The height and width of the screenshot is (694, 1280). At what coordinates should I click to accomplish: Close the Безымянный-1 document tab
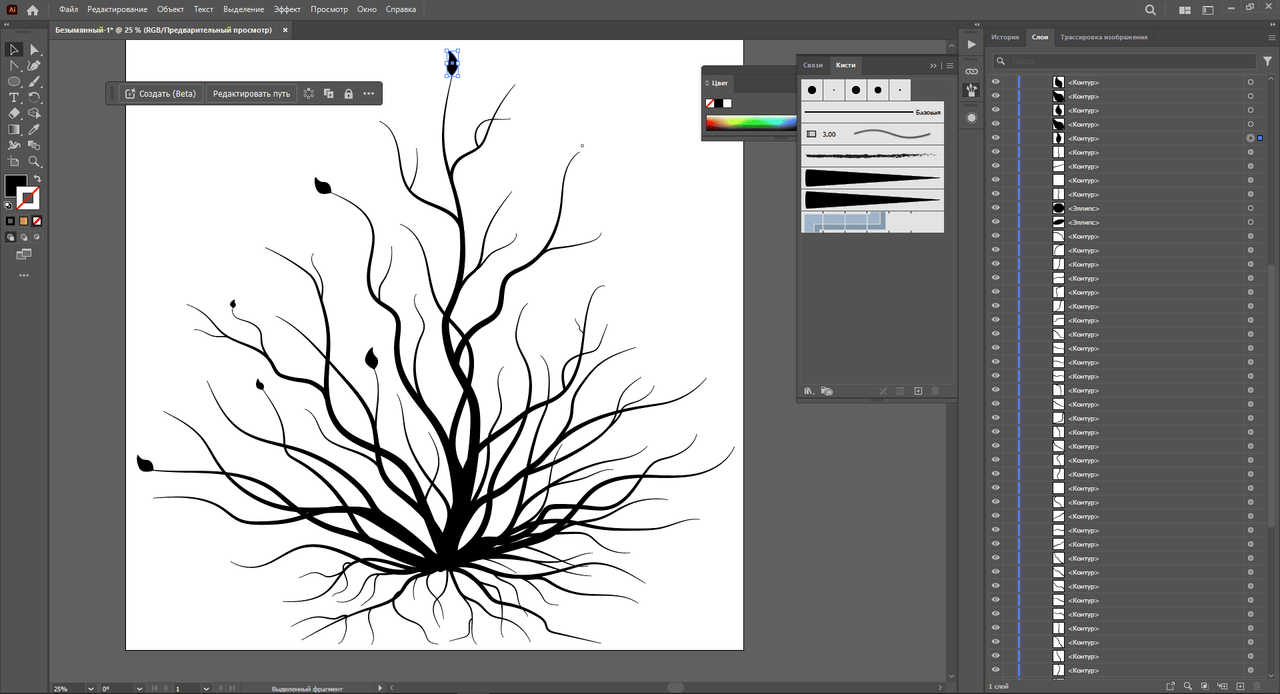(285, 30)
